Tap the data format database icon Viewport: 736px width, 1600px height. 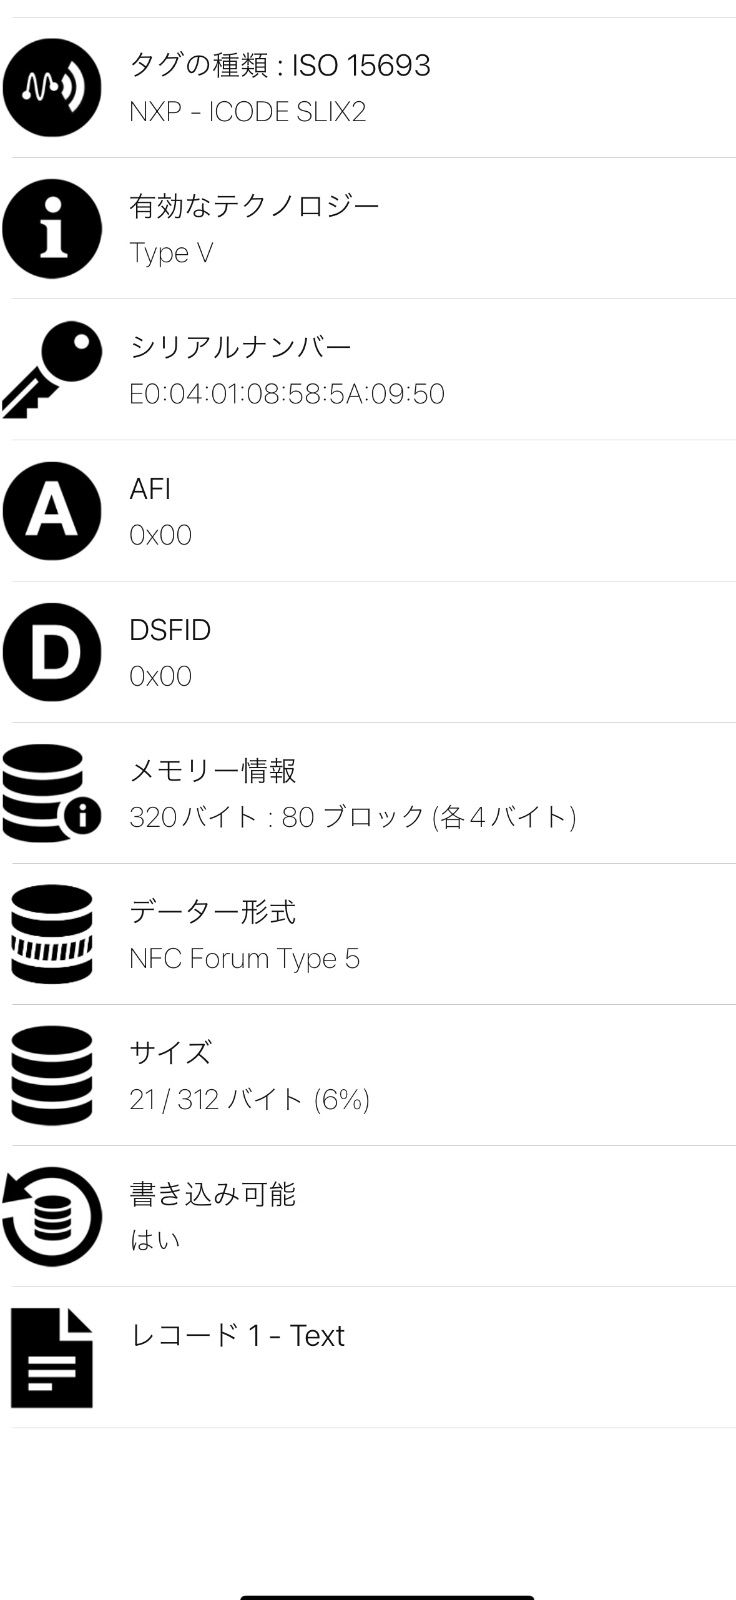pos(52,934)
